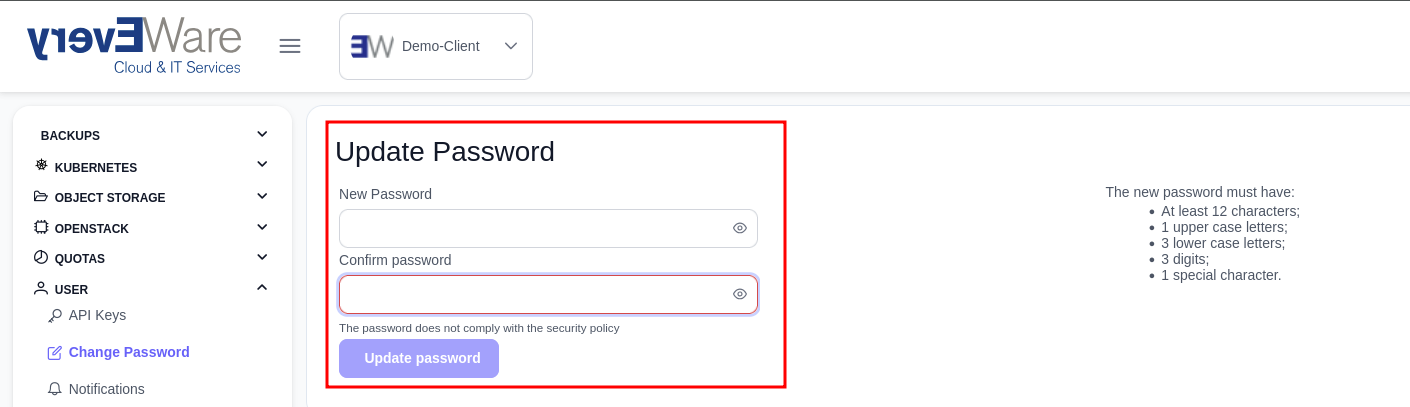Click the EveryWare logo
This screenshot has height=407, width=1410.
(134, 45)
